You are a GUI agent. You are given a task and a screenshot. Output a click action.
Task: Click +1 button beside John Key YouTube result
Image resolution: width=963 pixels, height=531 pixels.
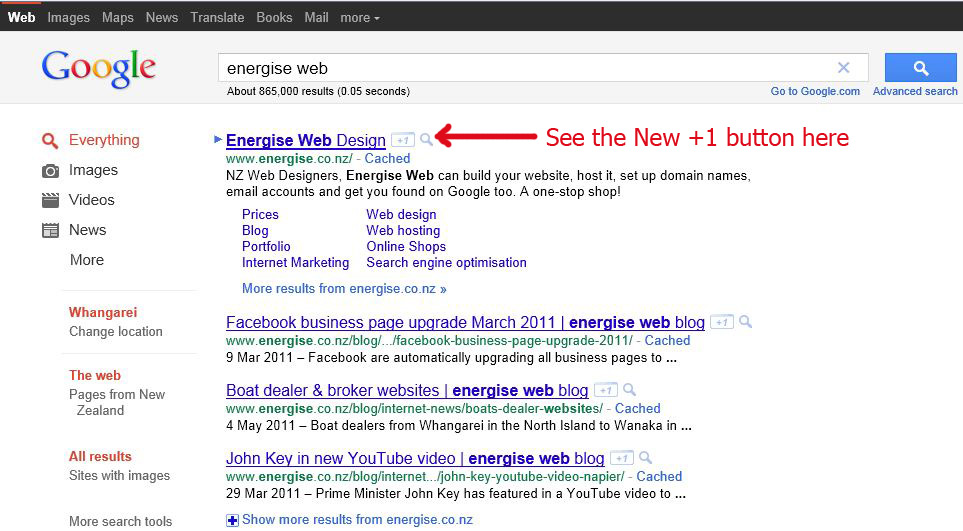tap(621, 458)
